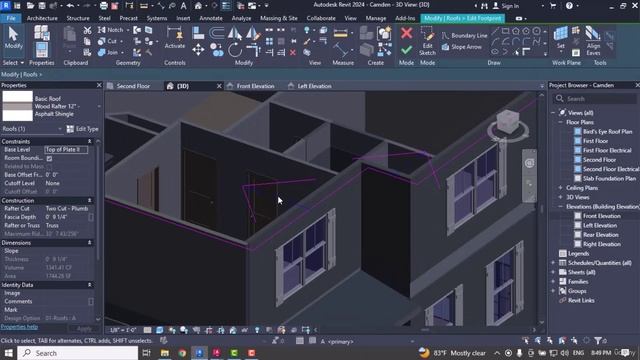The height and width of the screenshot is (360, 640).
Task: Open the Massing & Site ribbon tab
Action: [278, 18]
